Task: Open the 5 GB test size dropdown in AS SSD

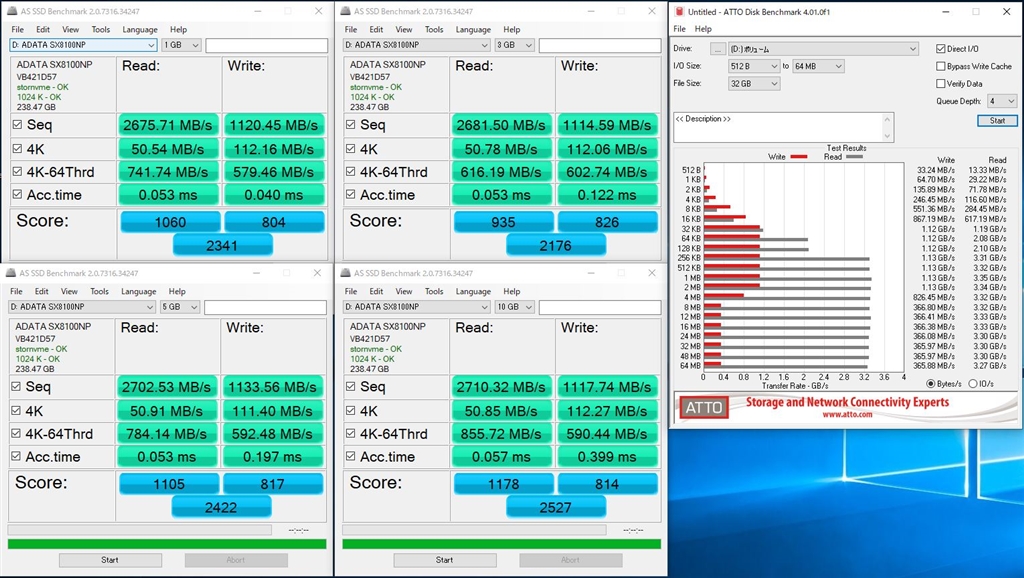Action: click(180, 307)
